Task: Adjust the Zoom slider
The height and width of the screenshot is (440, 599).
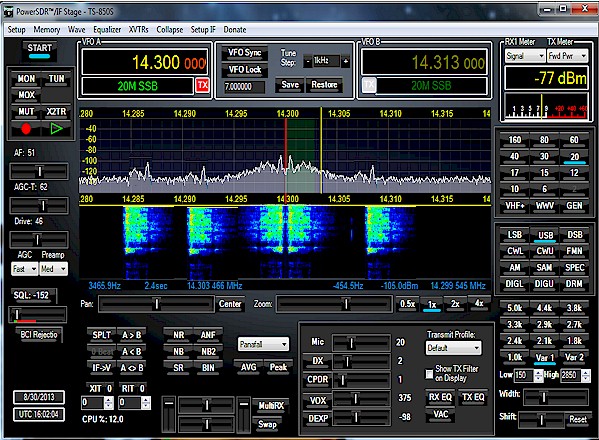Action: [334, 304]
